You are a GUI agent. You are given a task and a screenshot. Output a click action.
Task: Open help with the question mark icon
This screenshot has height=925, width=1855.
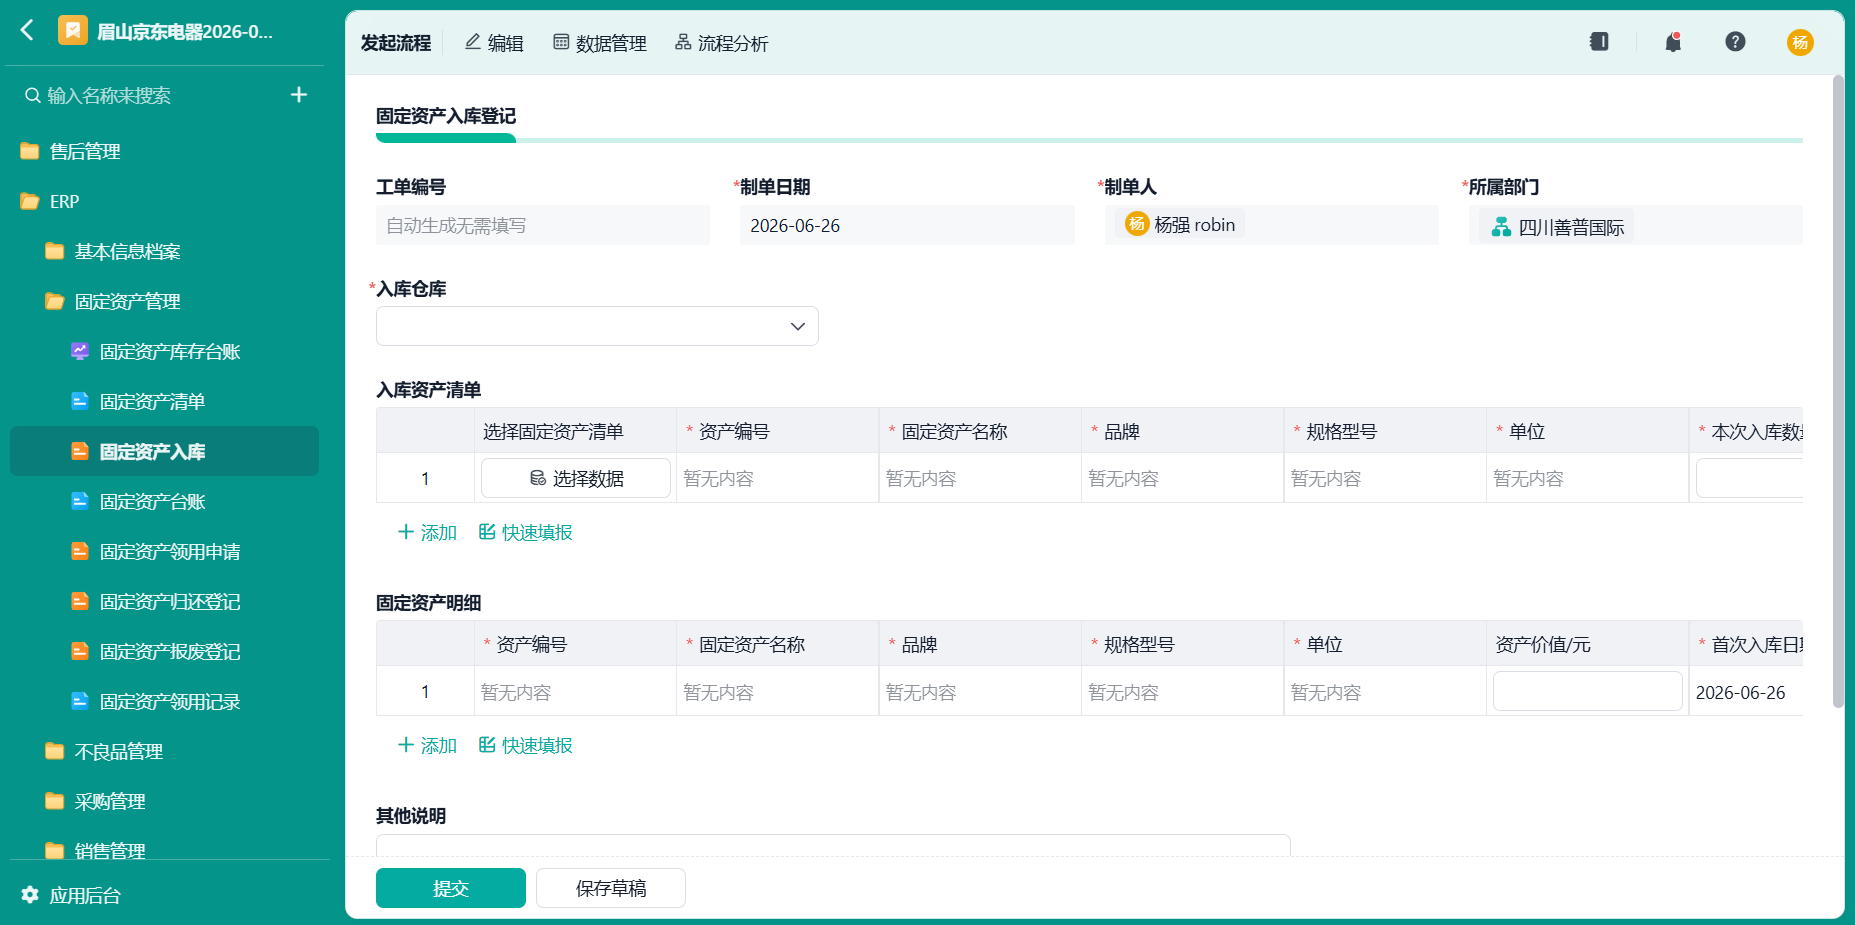1735,42
